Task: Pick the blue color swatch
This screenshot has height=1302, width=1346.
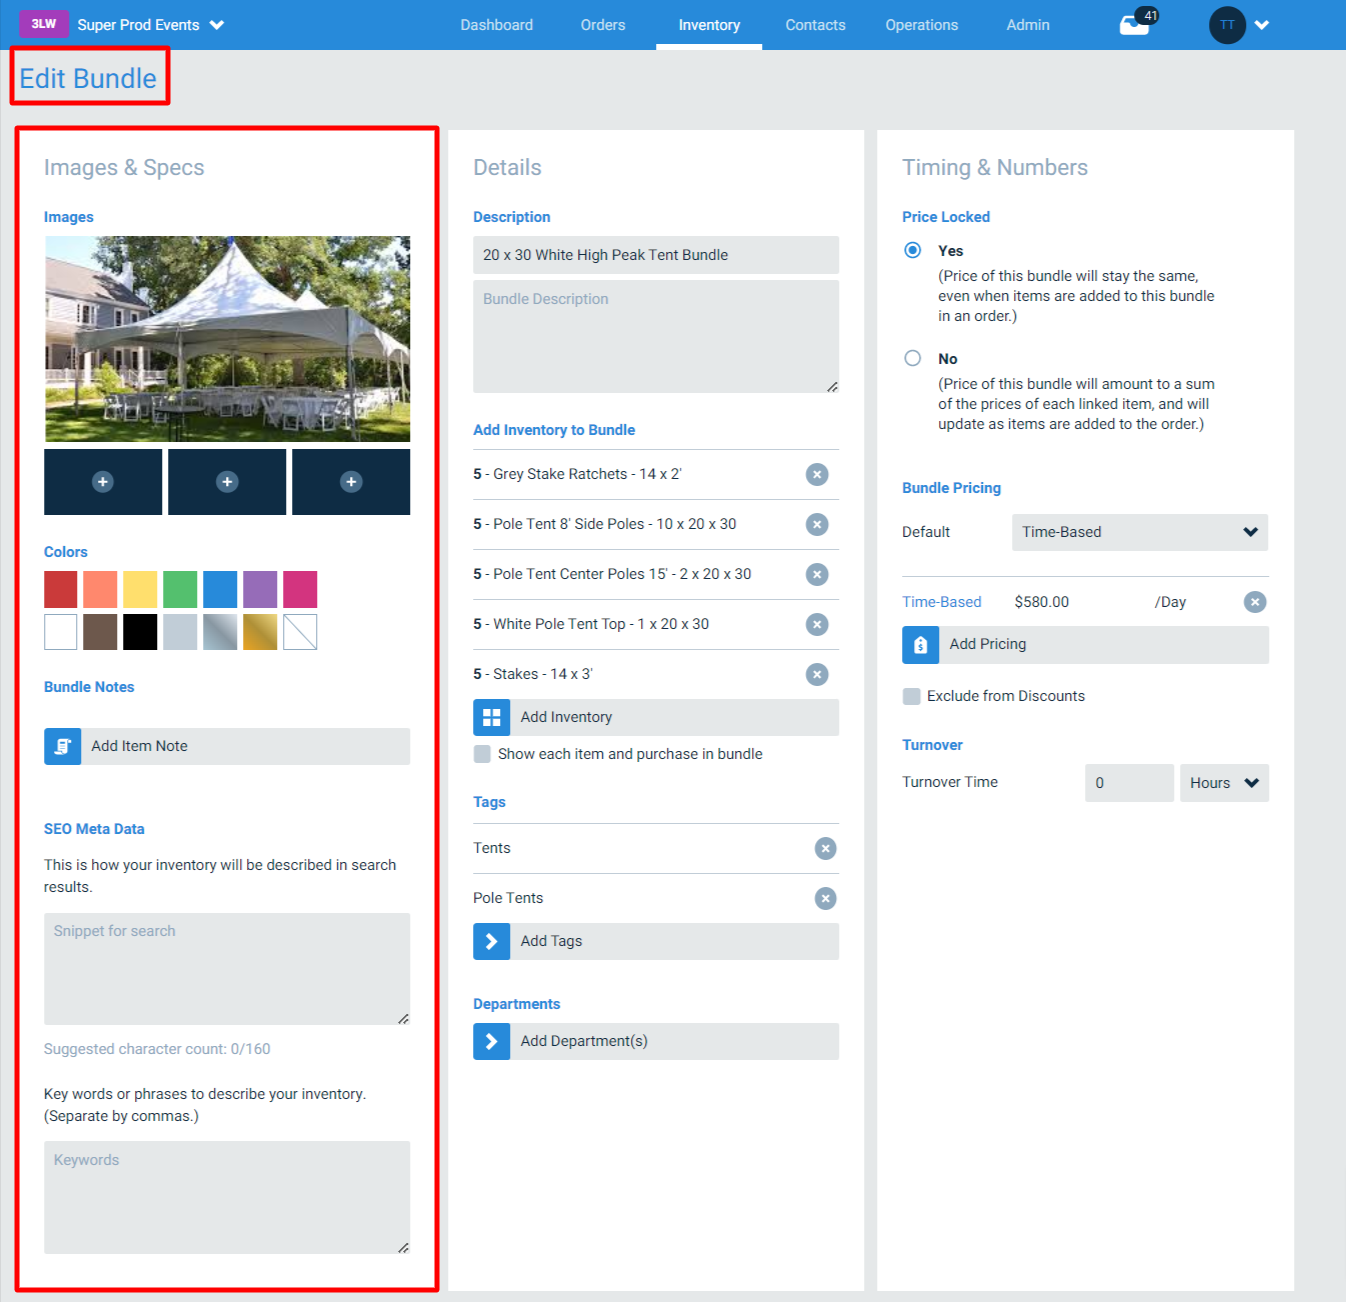Action: coord(220,590)
